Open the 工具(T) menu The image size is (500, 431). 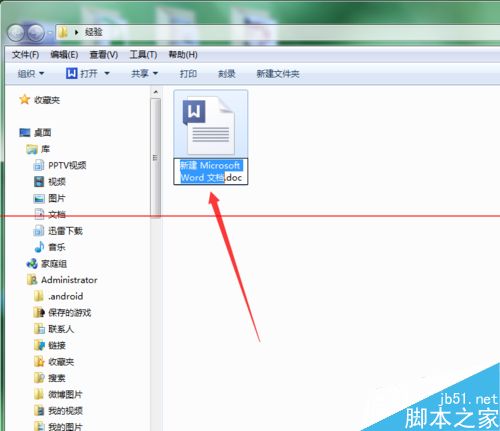pos(143,55)
